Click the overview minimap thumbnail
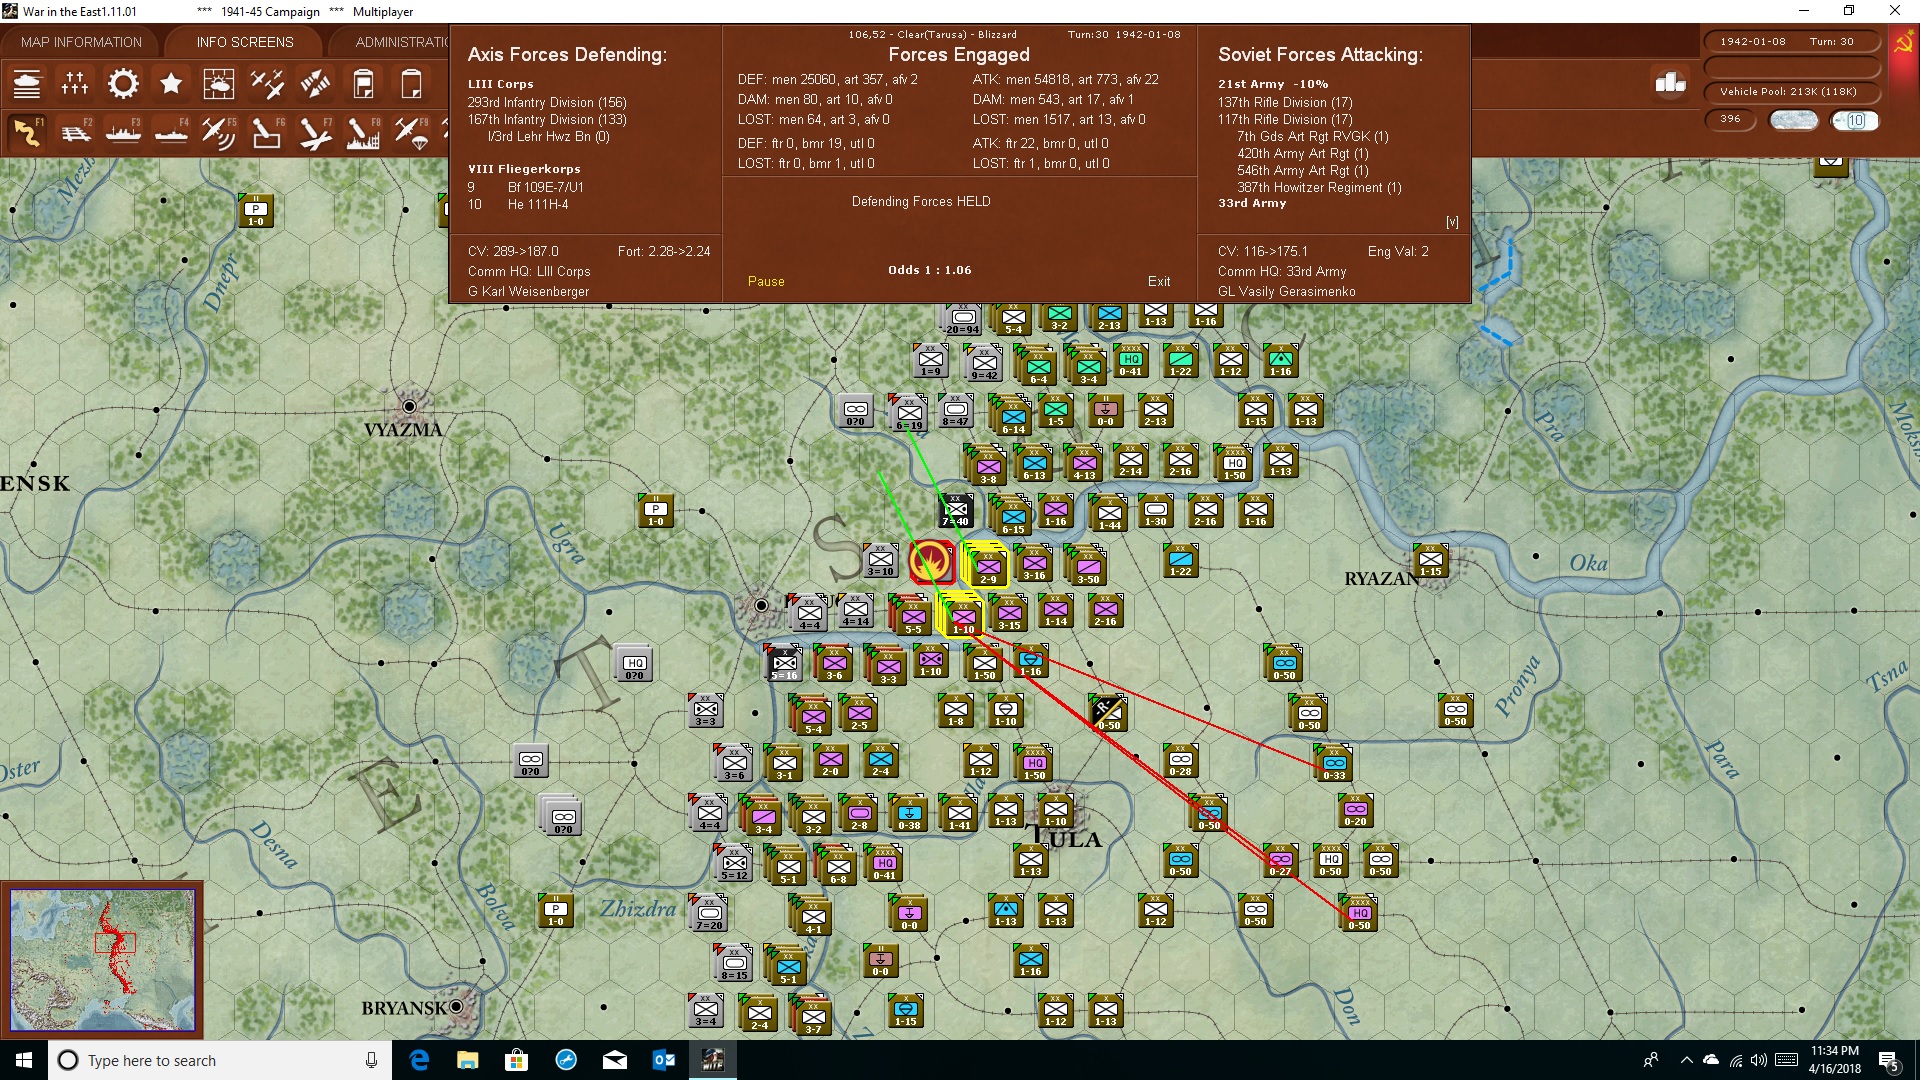 [x=102, y=960]
